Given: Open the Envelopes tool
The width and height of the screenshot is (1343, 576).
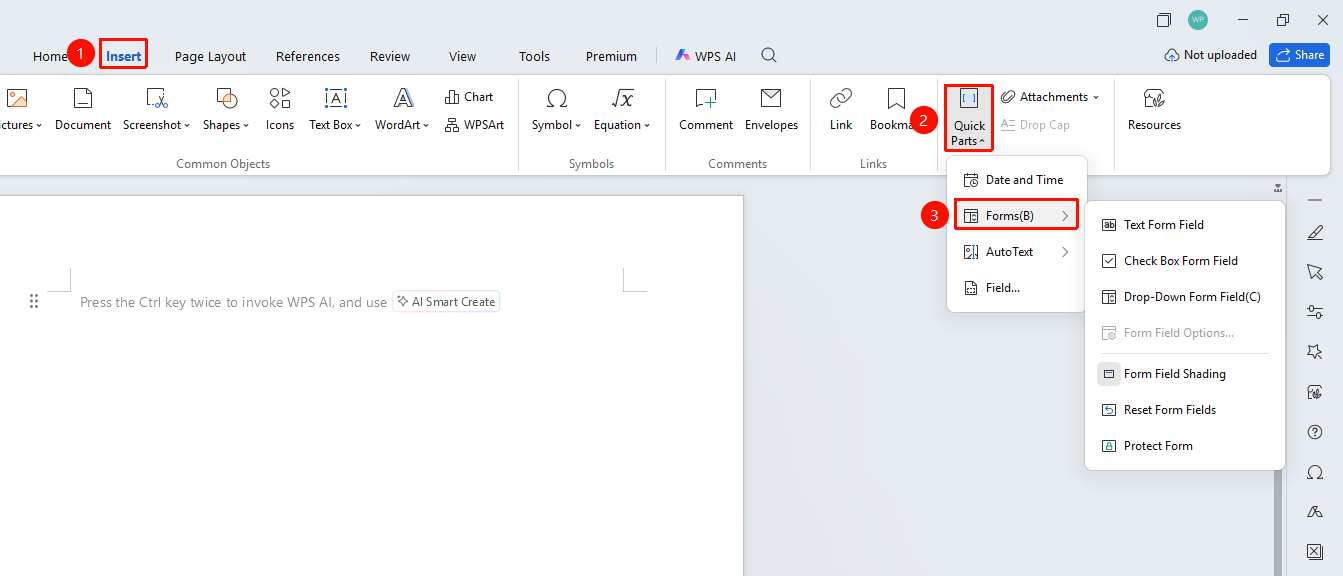Looking at the screenshot, I should pos(771,109).
